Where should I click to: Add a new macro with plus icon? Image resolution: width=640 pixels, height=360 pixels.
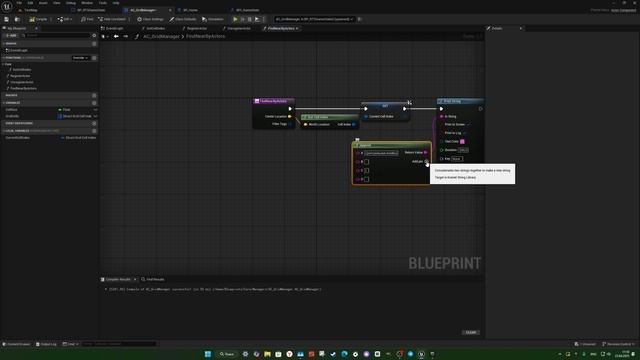94,95
